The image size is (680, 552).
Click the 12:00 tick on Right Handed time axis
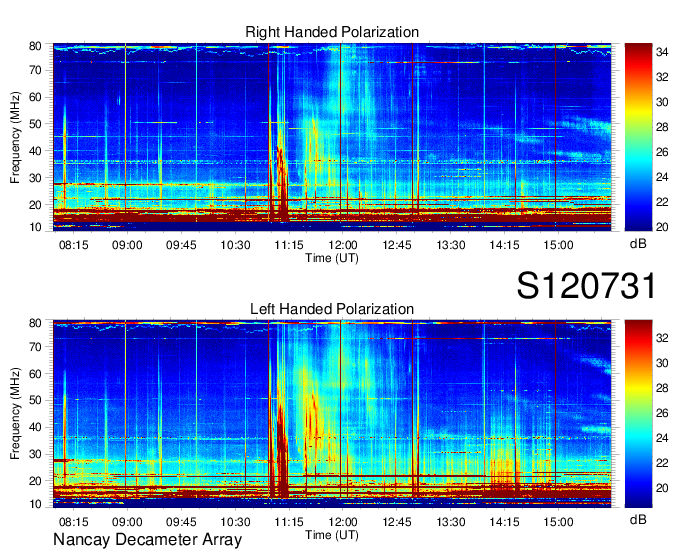click(x=343, y=245)
